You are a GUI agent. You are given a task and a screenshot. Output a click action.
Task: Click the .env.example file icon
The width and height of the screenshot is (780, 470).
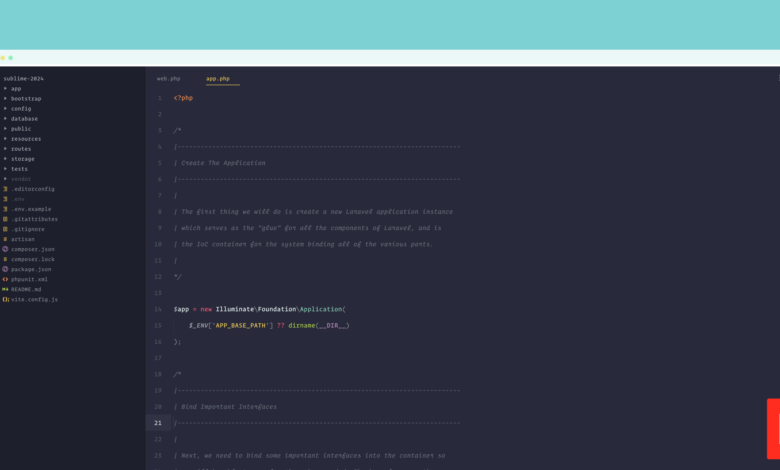pyautogui.click(x=5, y=209)
